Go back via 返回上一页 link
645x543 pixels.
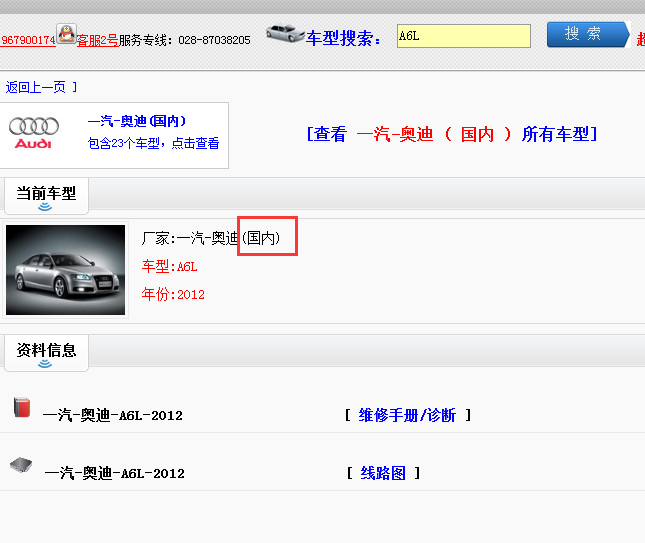tap(35, 87)
